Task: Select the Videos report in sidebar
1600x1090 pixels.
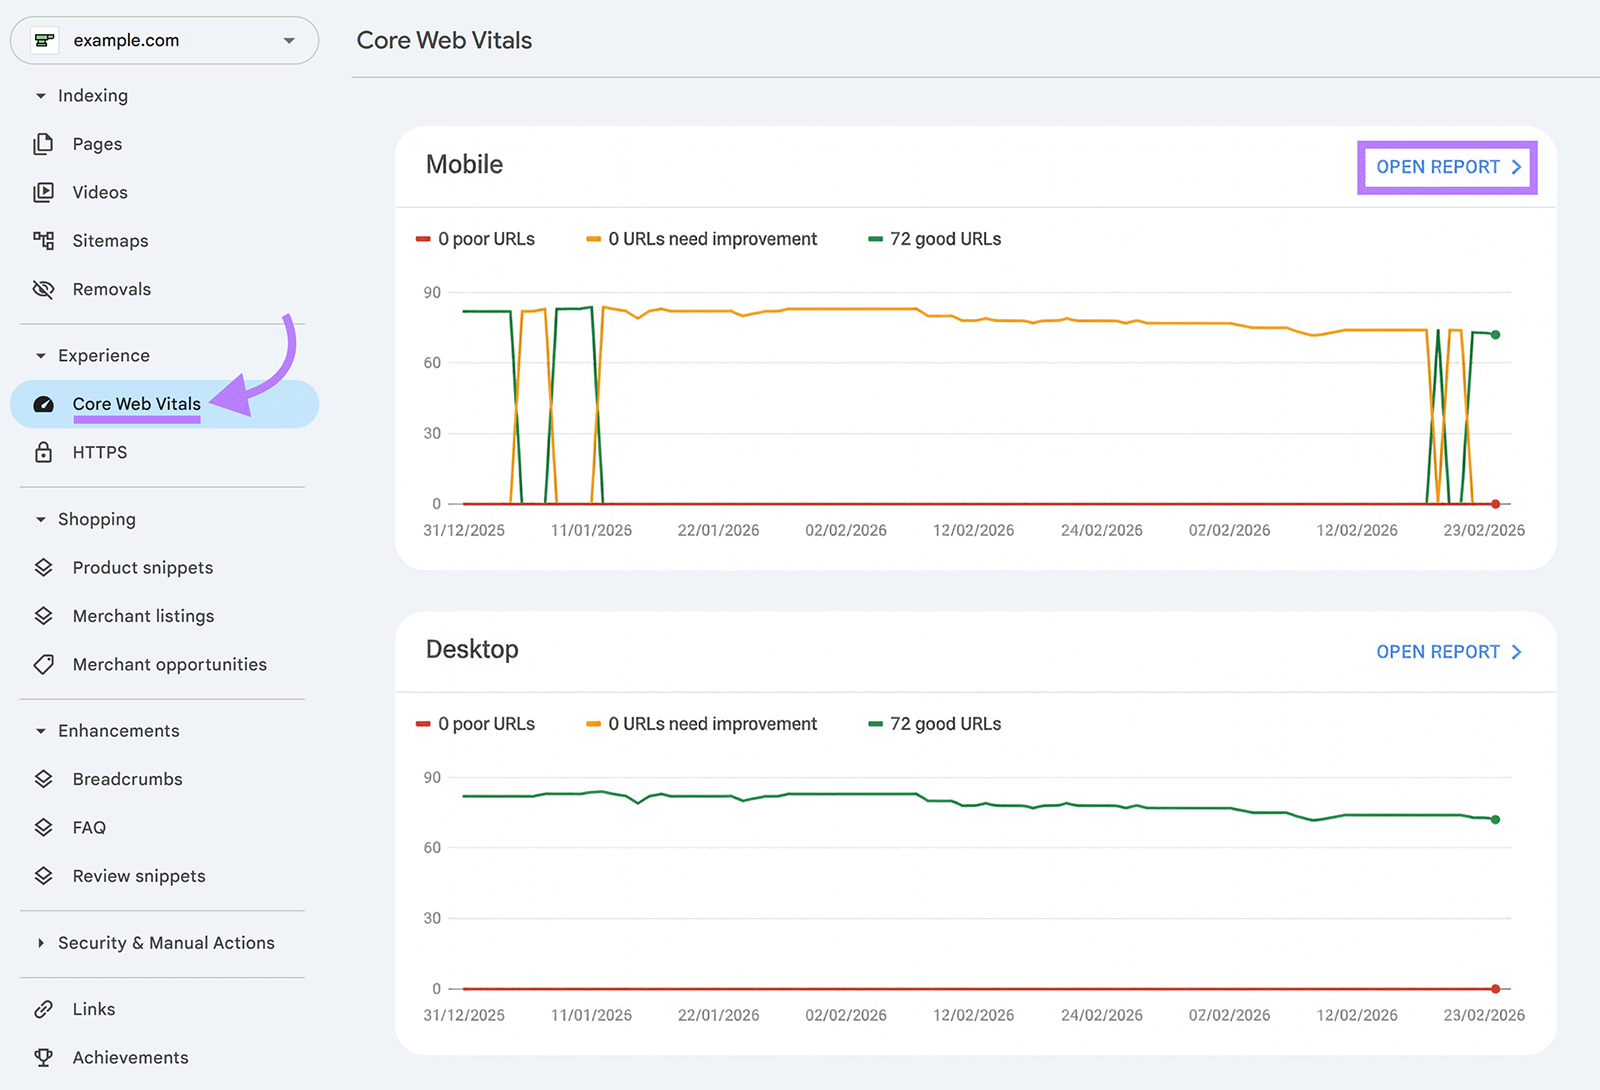Action: click(x=100, y=192)
